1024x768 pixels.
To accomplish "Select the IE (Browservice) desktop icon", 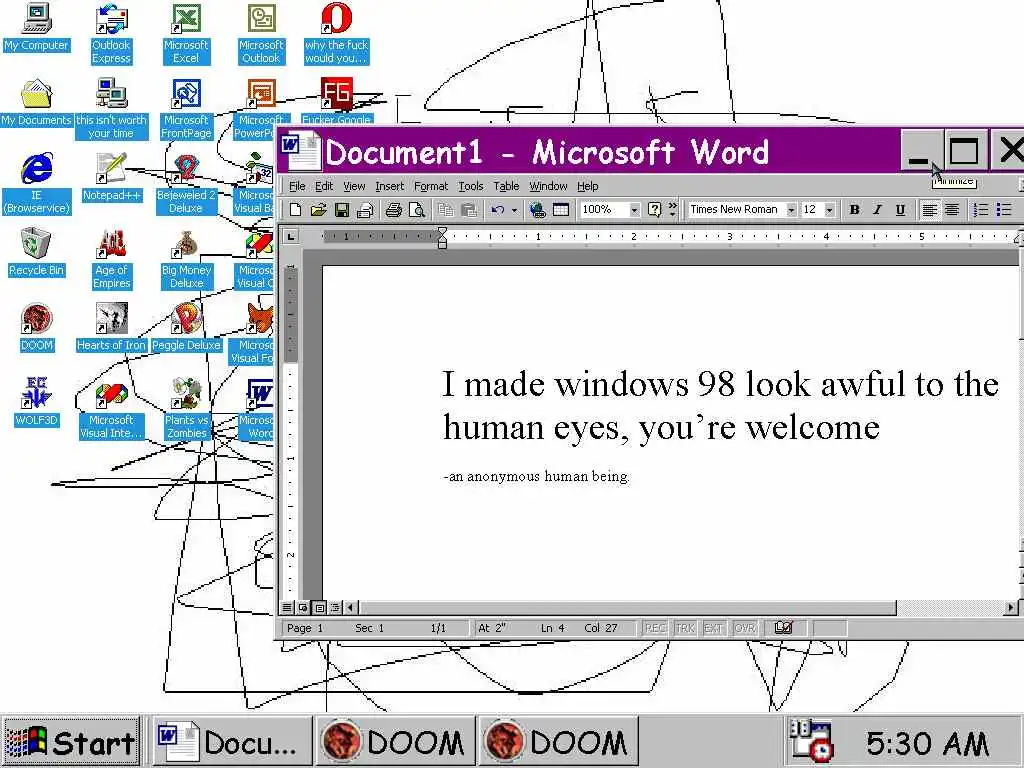I will click(37, 185).
